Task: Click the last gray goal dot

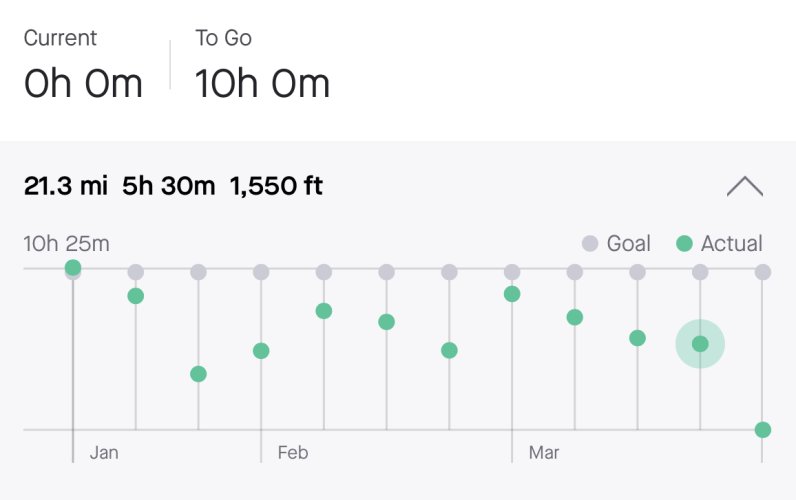Action: pos(763,272)
